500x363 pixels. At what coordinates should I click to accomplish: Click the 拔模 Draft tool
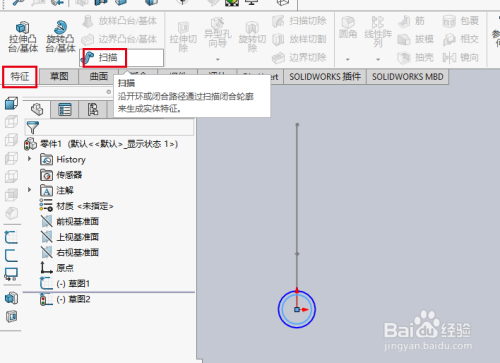point(416,39)
